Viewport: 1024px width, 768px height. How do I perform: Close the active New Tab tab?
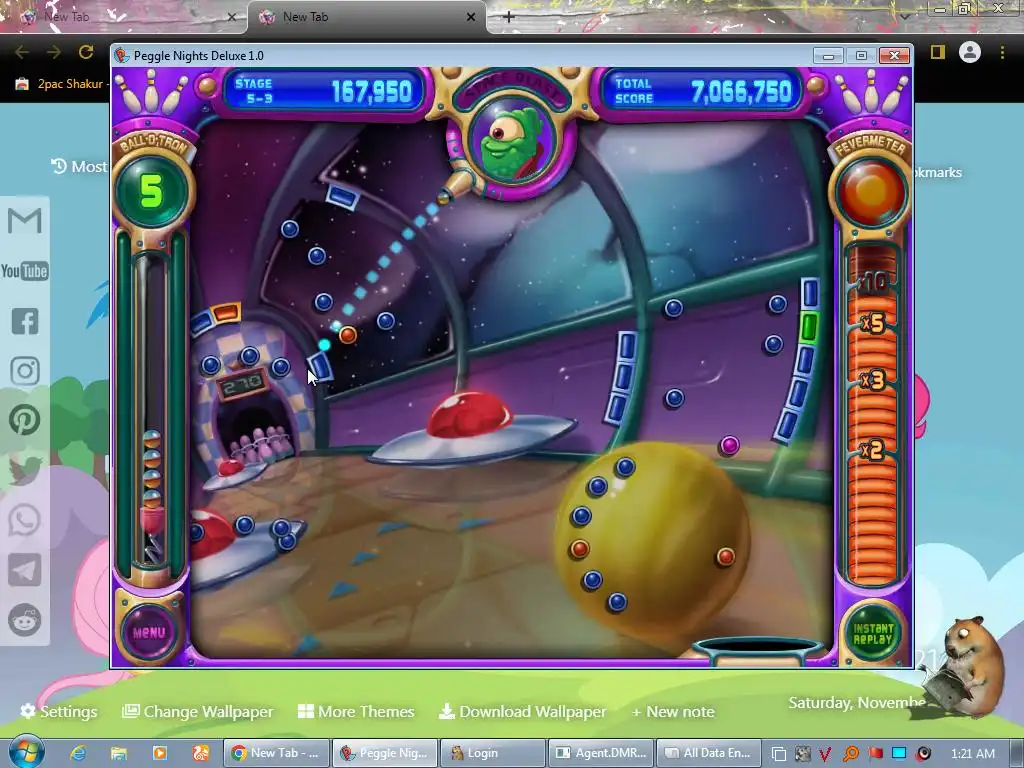(471, 17)
